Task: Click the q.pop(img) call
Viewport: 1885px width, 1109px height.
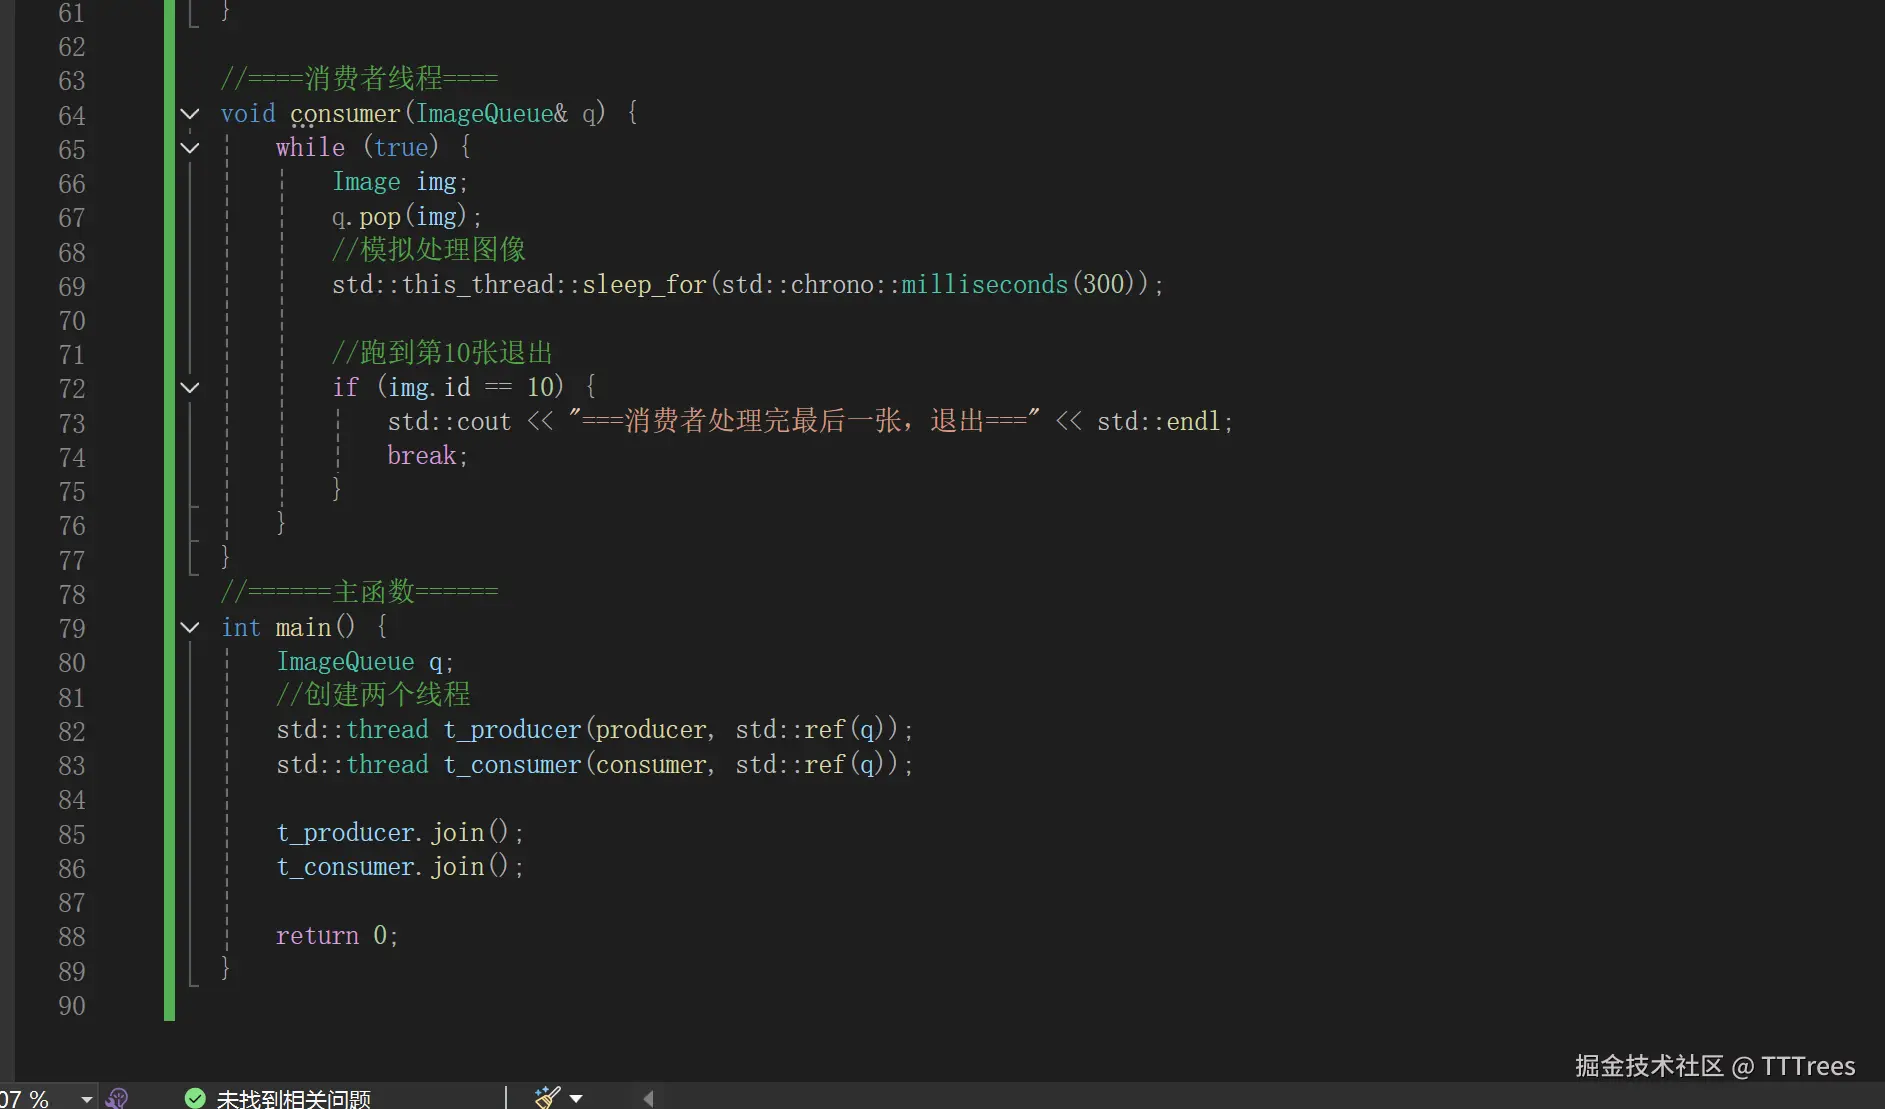Action: 407,217
